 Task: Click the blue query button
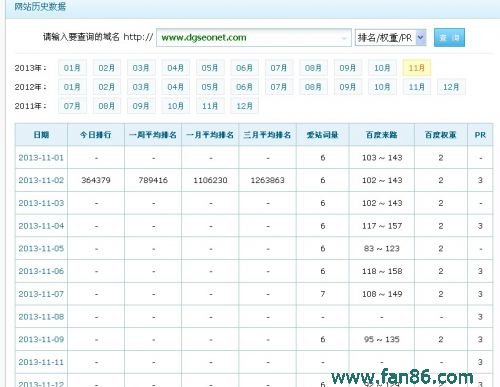pos(449,37)
